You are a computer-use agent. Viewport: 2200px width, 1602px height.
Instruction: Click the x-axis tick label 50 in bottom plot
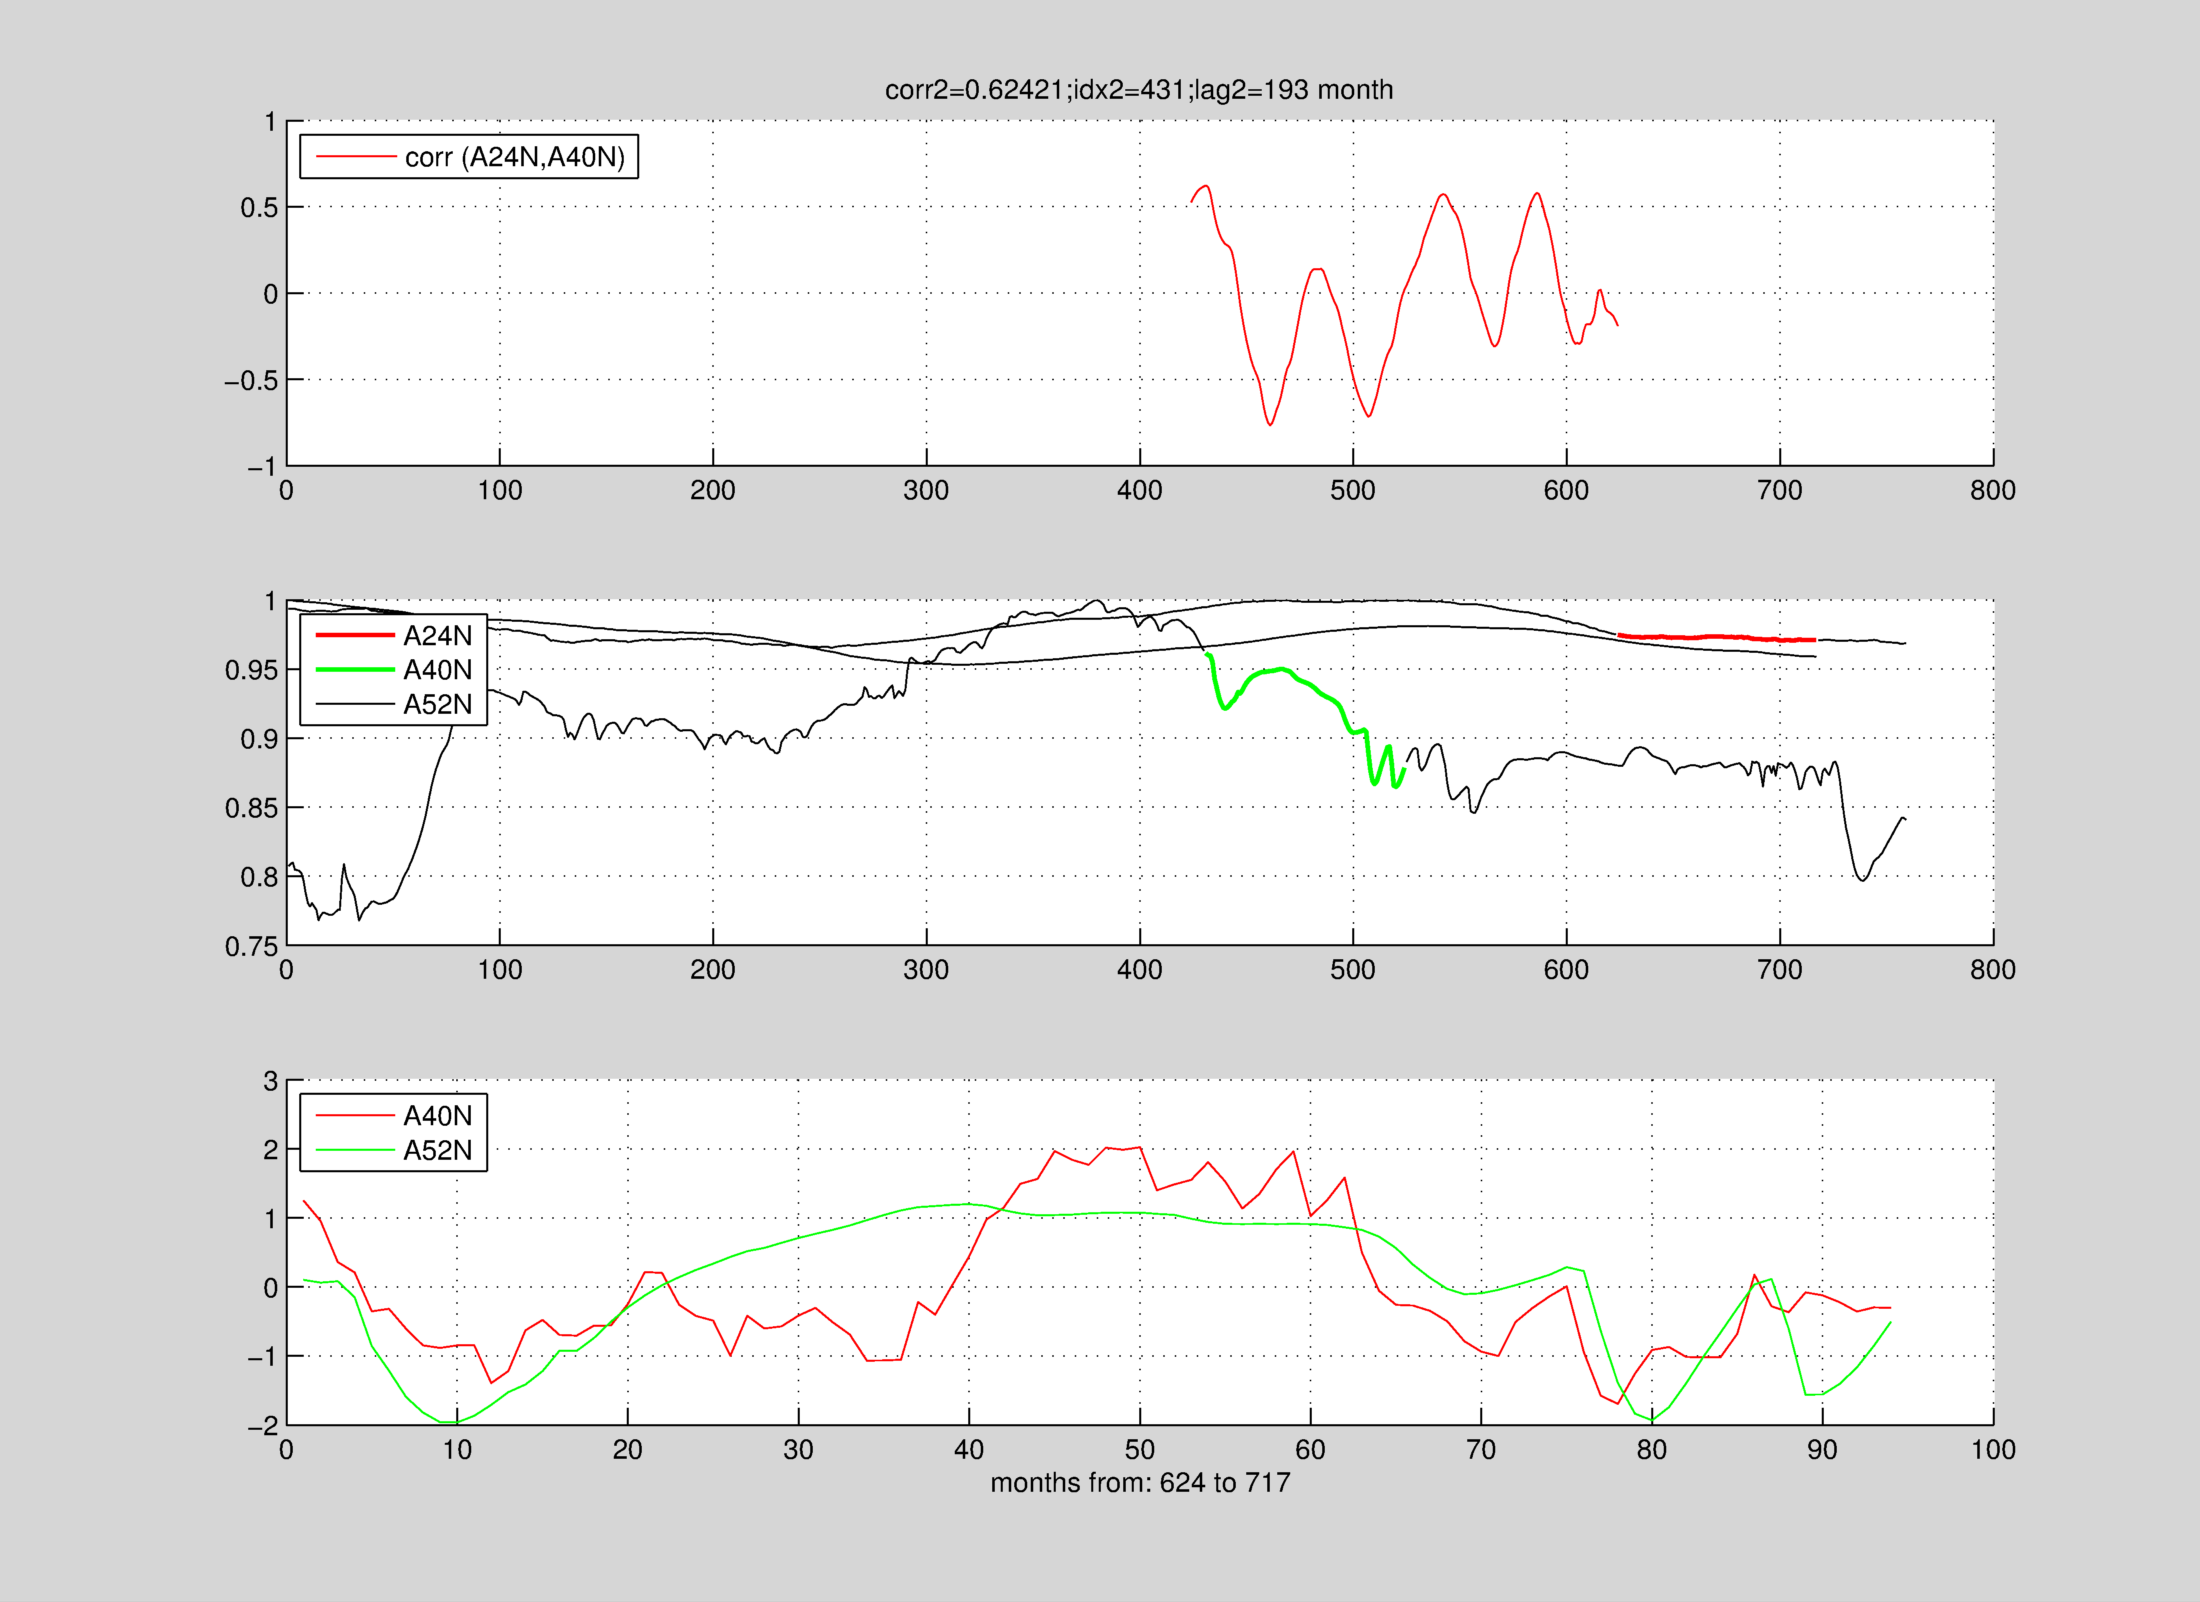click(x=1139, y=1450)
